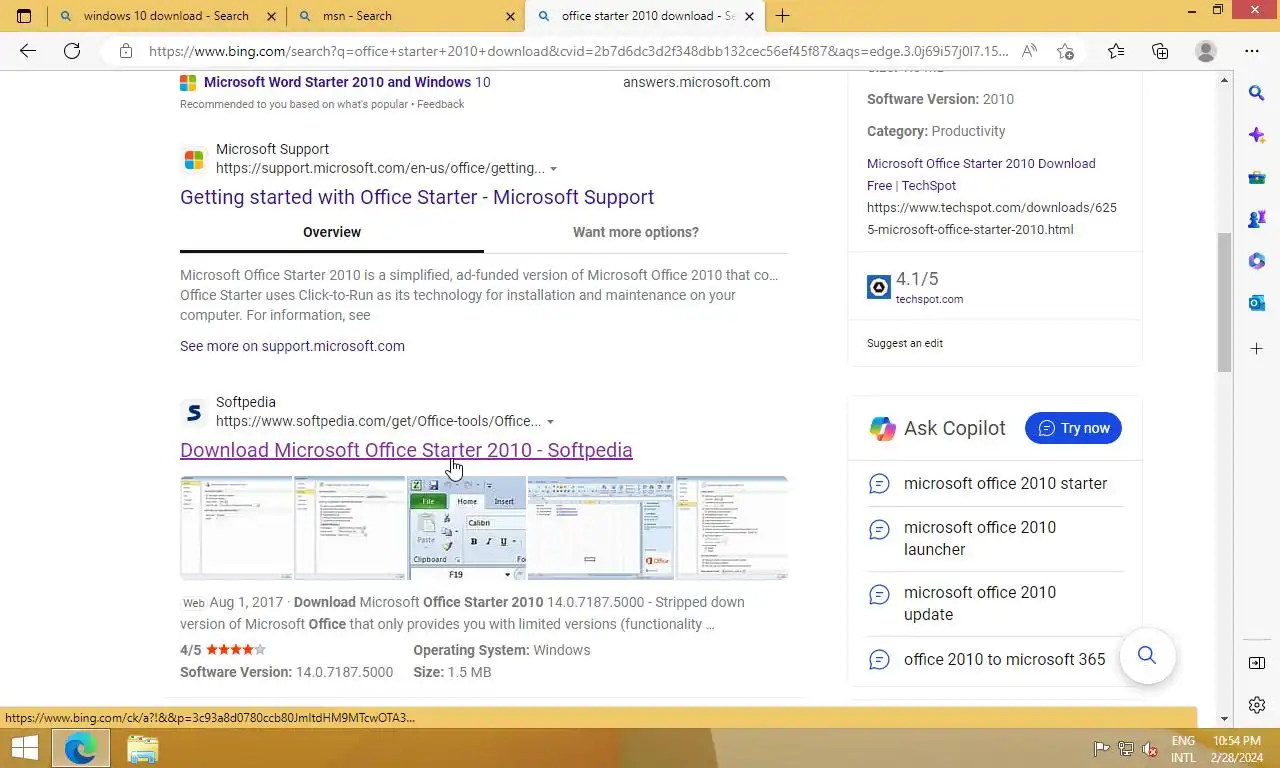Open sidebar Search icon
The height and width of the screenshot is (768, 1280).
[1257, 93]
